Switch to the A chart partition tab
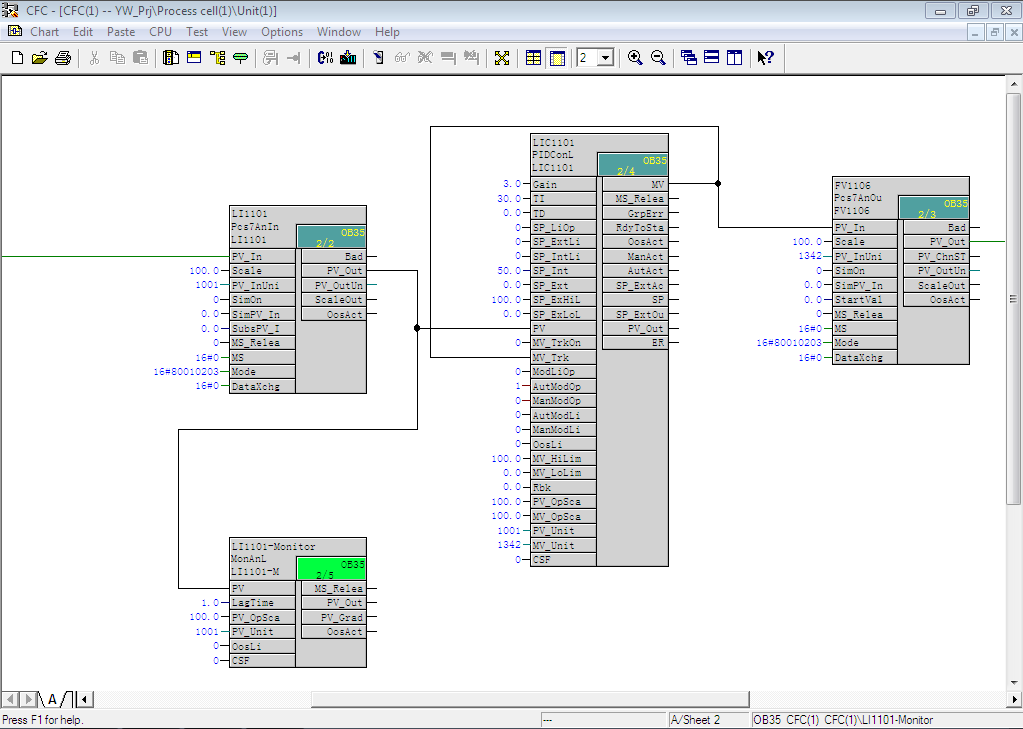The width and height of the screenshot is (1023, 729). (54, 699)
